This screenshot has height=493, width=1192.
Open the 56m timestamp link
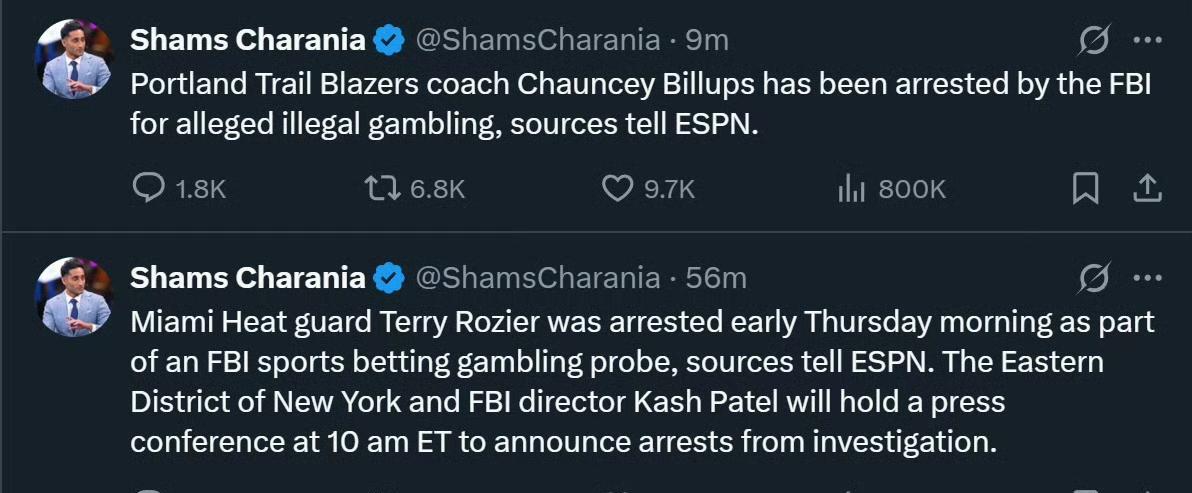pos(716,278)
